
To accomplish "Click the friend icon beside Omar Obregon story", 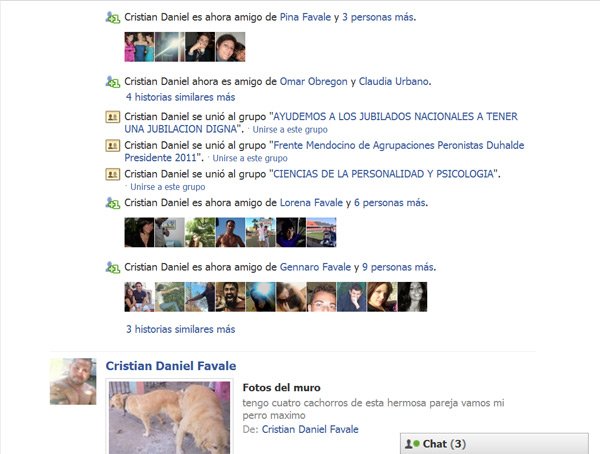I will tap(112, 82).
